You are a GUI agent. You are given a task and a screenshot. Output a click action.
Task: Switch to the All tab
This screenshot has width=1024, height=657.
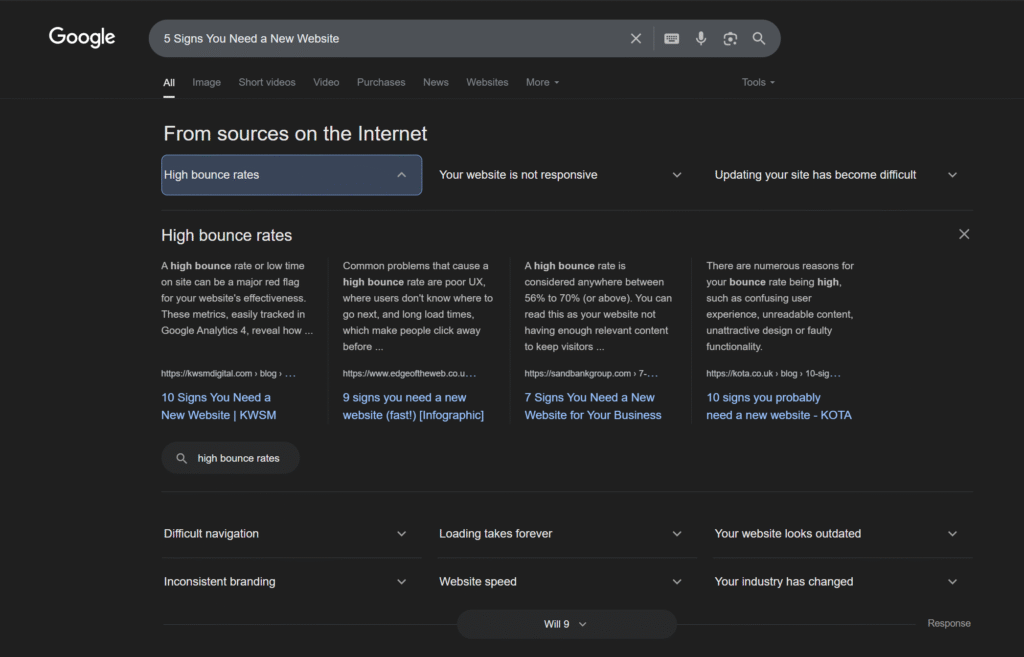tap(168, 82)
